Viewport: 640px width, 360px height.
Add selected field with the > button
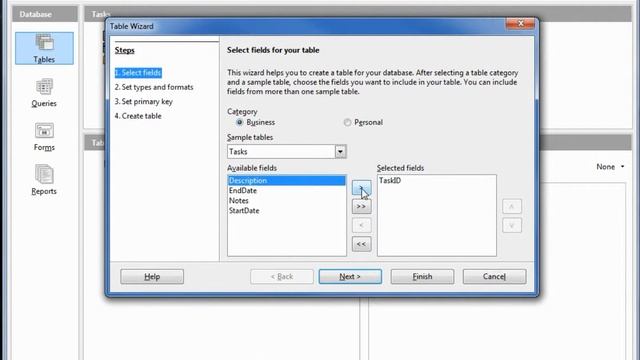point(361,187)
